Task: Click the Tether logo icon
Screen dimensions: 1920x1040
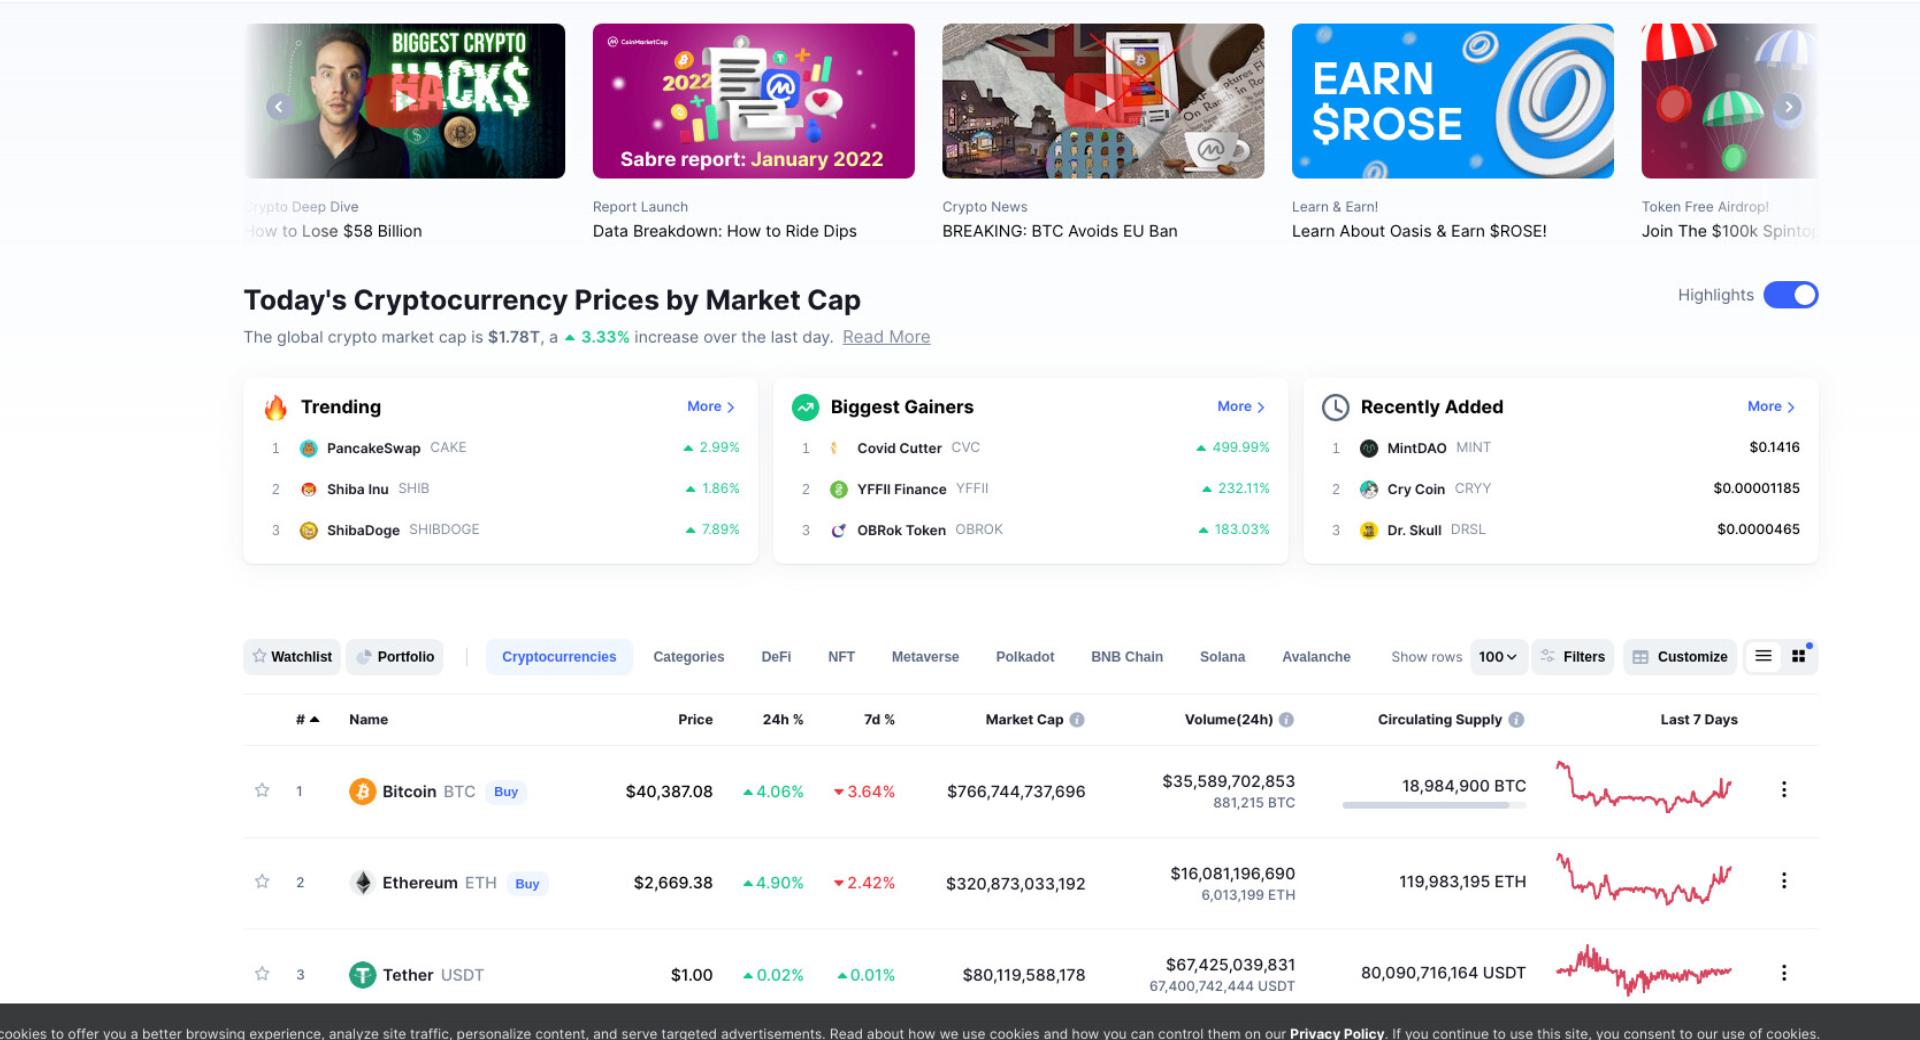Action: click(362, 975)
